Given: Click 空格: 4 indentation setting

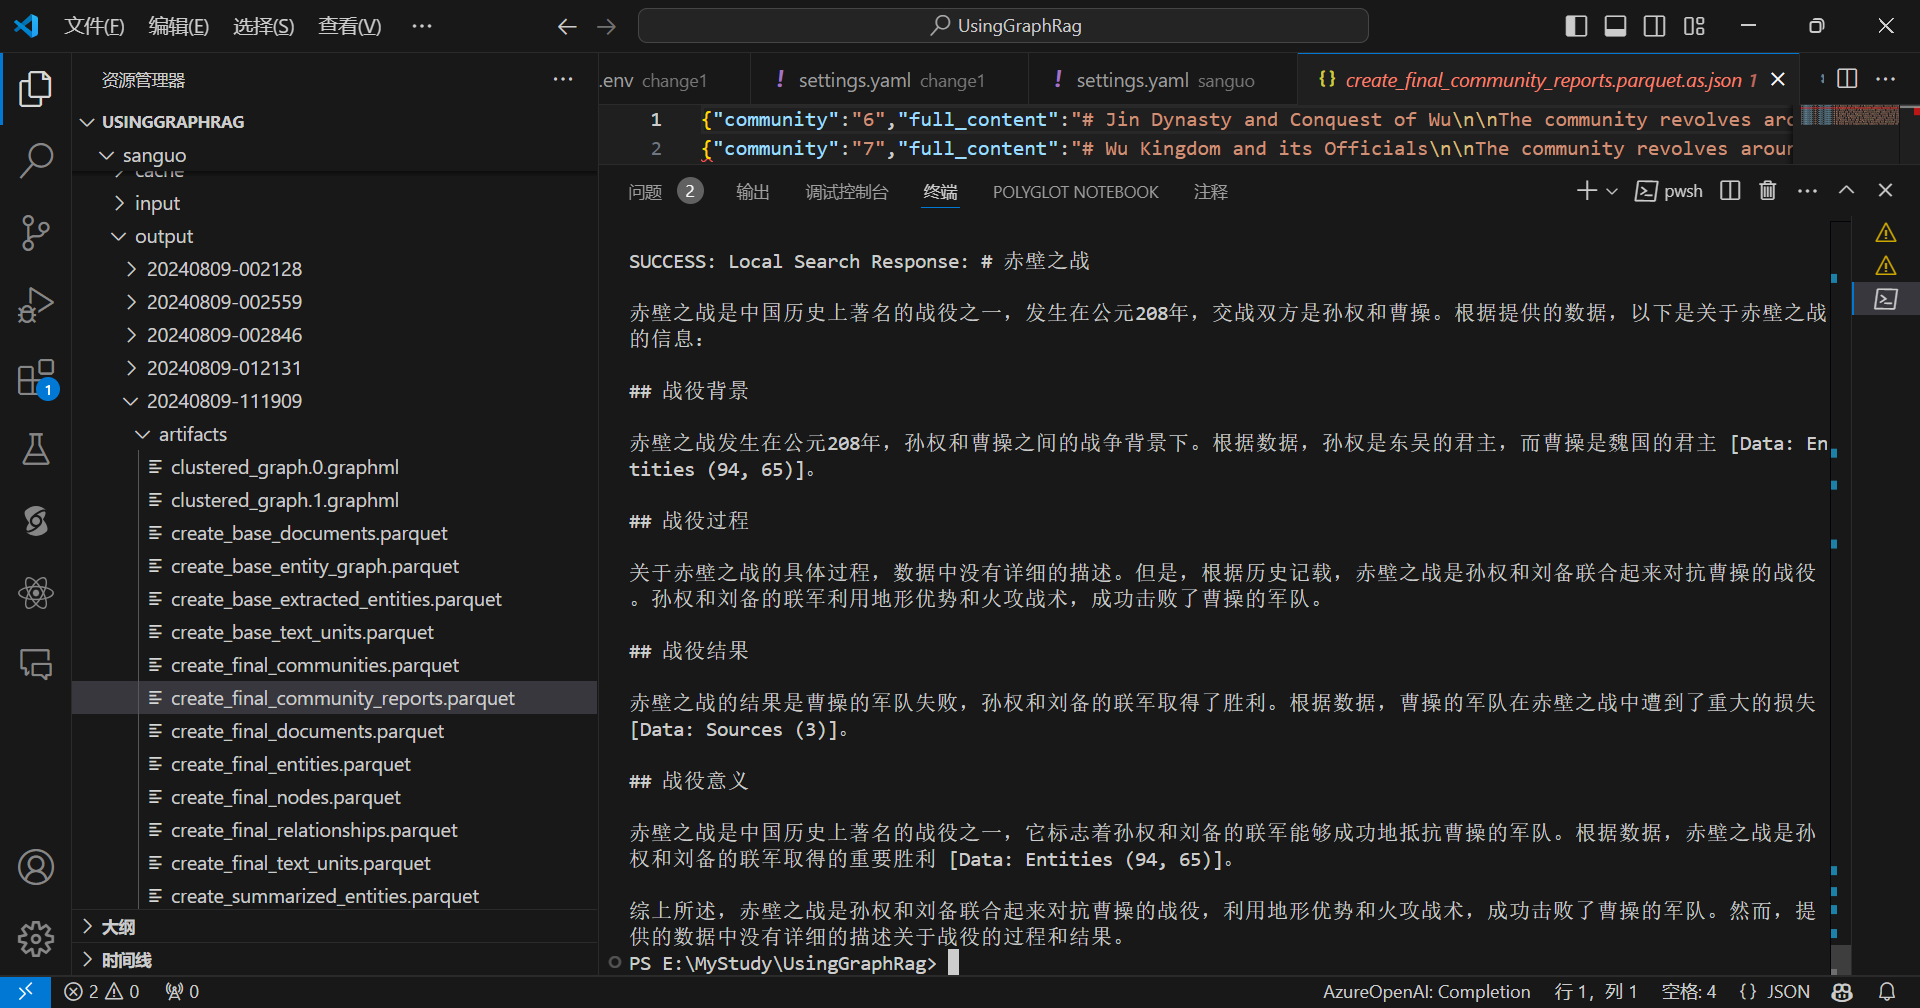Looking at the screenshot, I should point(1689,991).
